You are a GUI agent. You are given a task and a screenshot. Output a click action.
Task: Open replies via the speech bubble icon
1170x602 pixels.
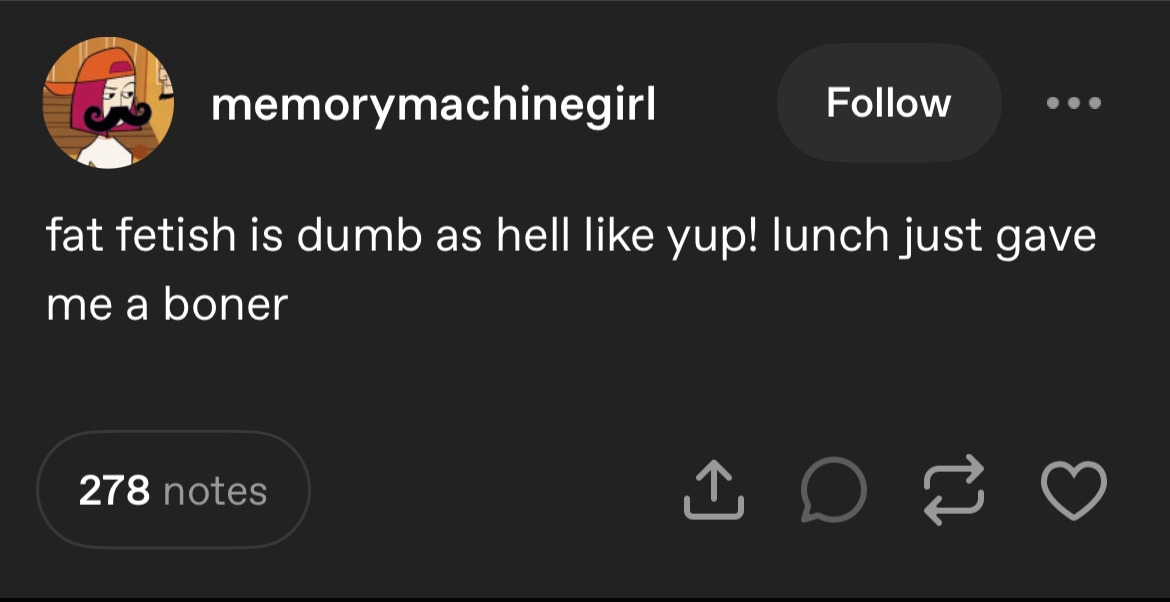[x=833, y=490]
